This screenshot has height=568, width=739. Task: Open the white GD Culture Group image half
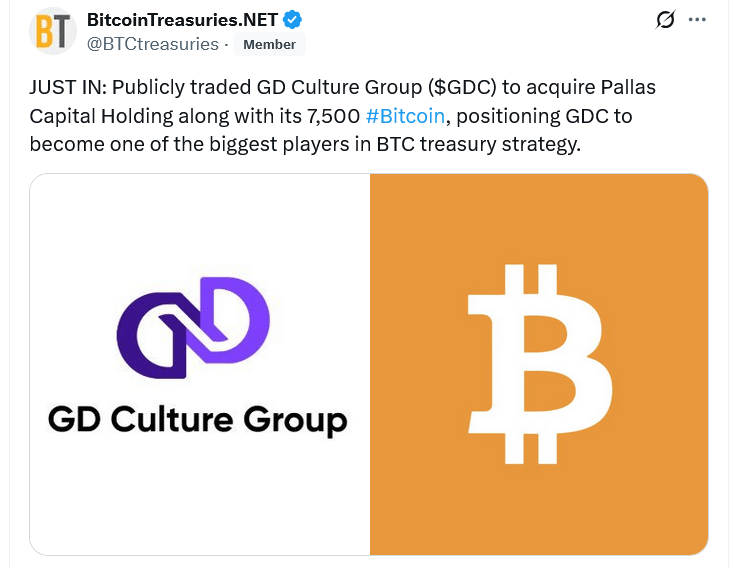point(200,490)
